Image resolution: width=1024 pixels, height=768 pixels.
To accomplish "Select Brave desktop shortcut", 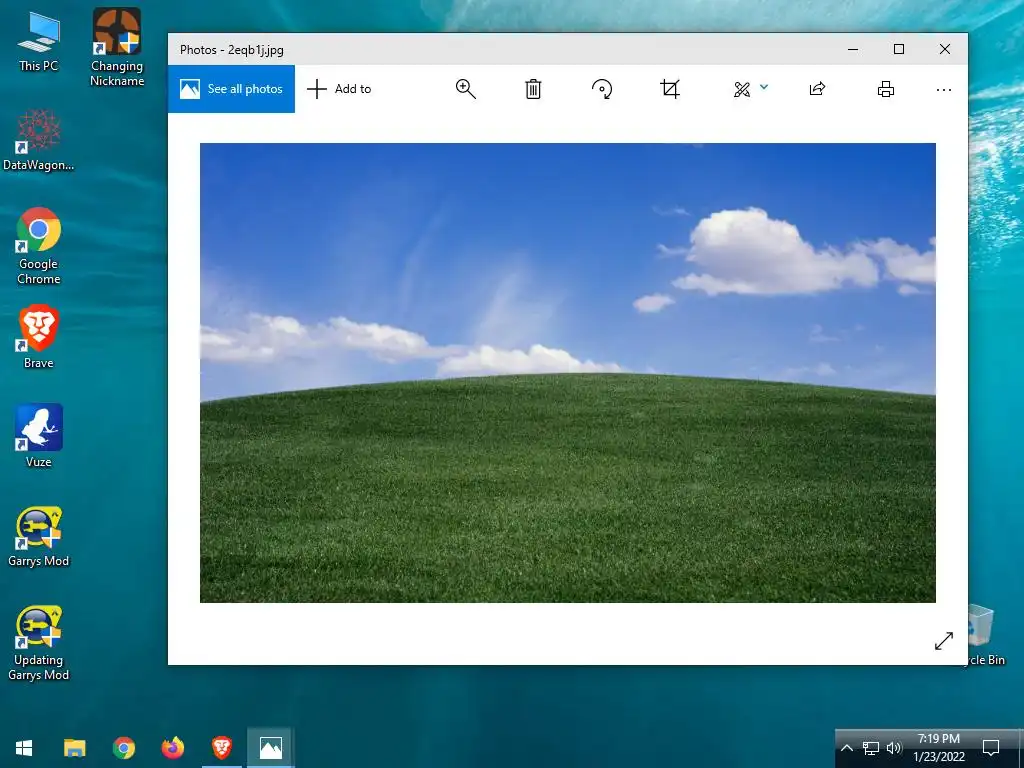I will pyautogui.click(x=39, y=337).
